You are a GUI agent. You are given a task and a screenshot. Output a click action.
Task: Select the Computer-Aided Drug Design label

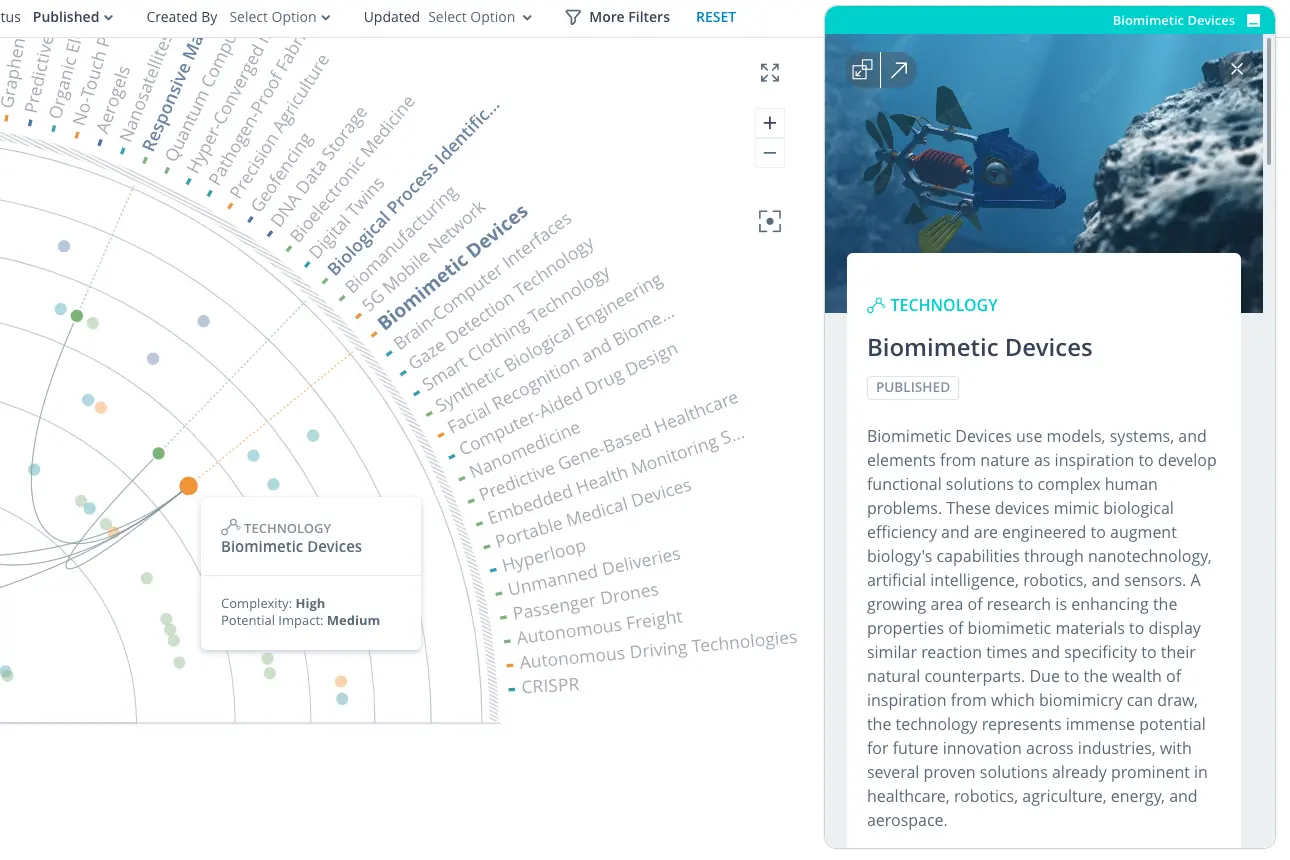(569, 399)
